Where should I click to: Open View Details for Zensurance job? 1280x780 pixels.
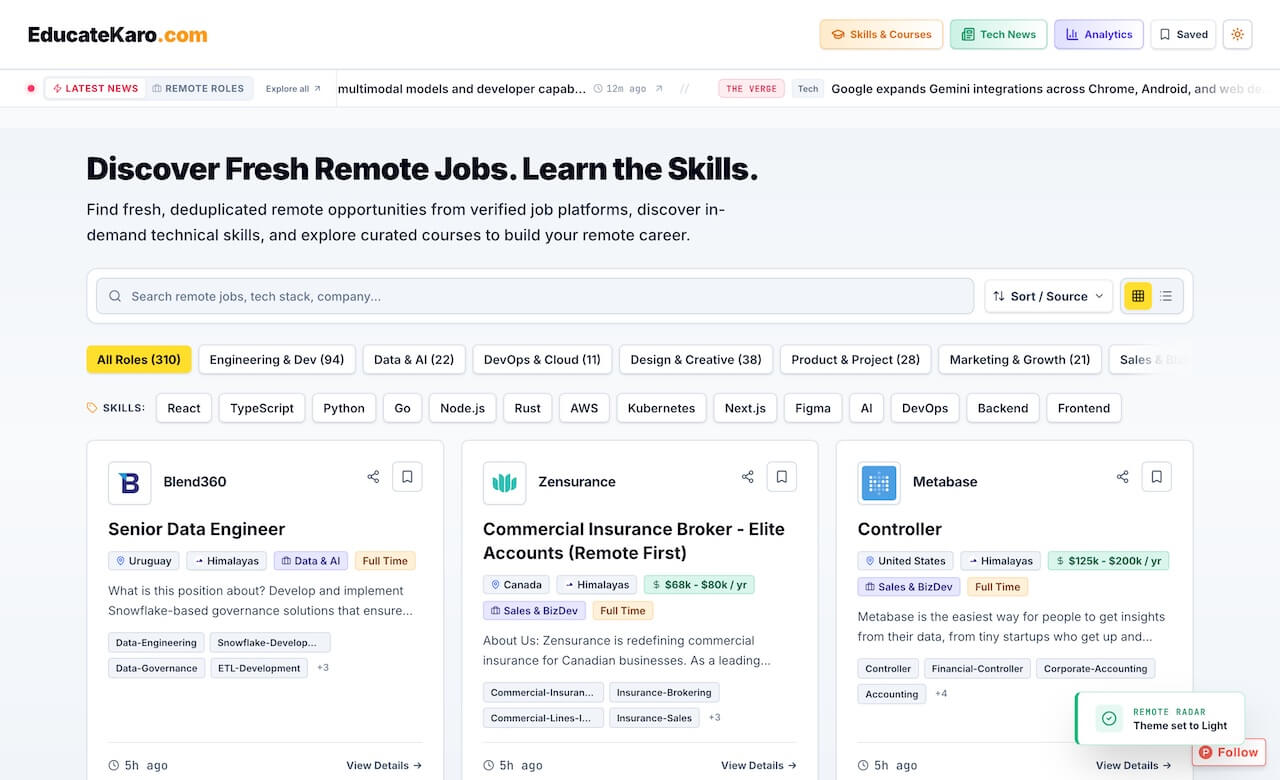point(759,766)
